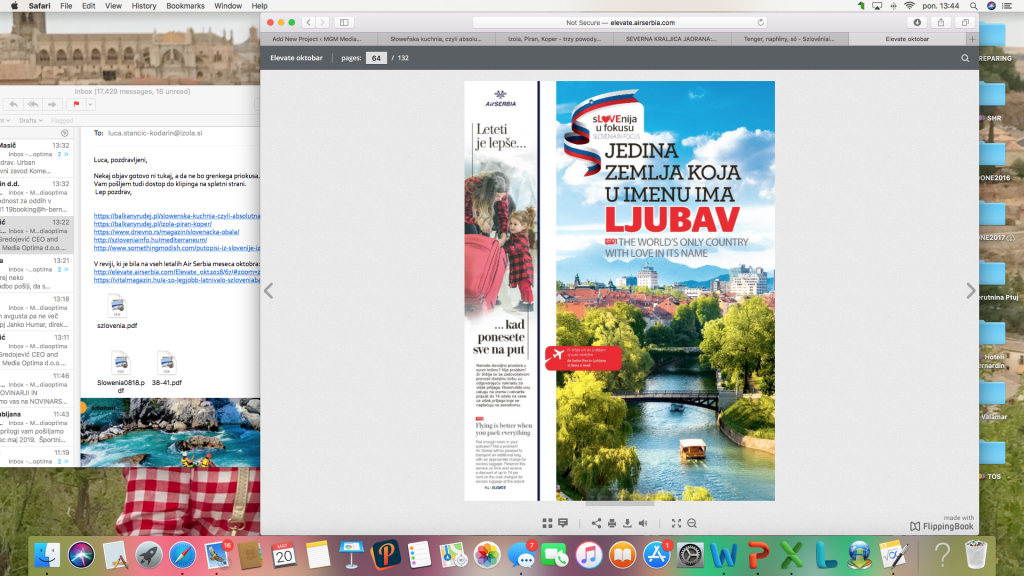1024x576 pixels.
Task: Click Reply All in the Mail window
Action: click(33, 104)
